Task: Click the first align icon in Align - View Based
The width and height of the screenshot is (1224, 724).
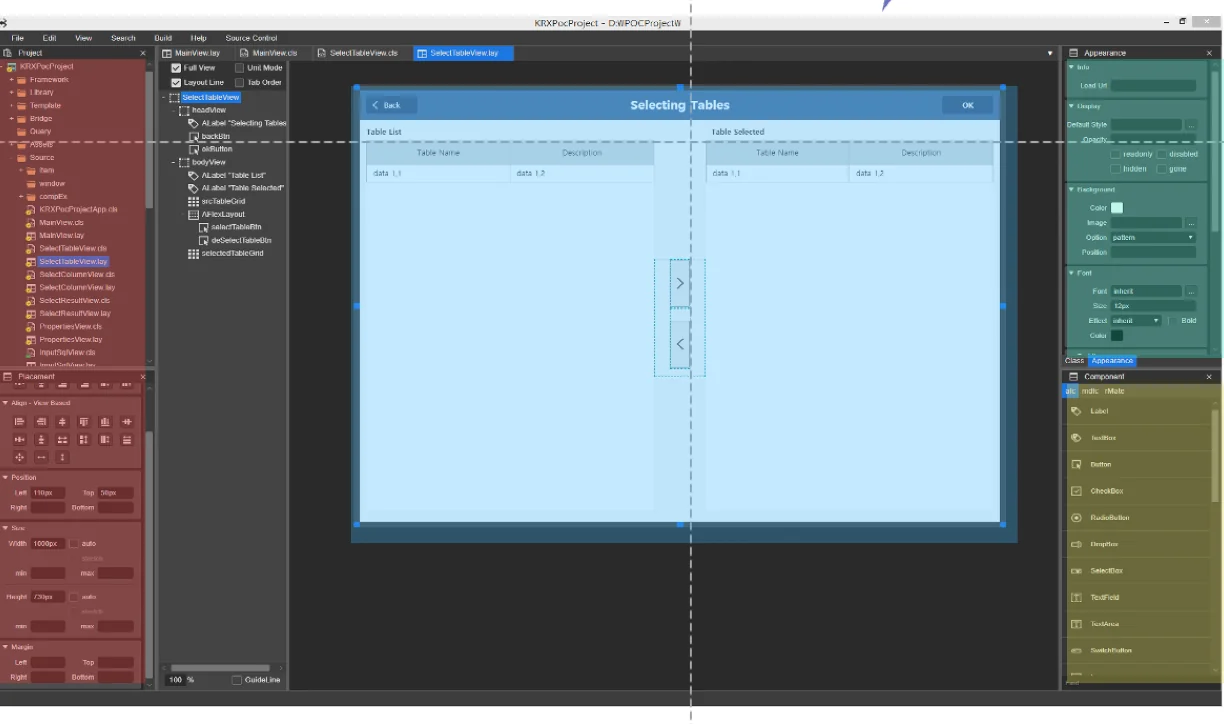Action: 19,422
